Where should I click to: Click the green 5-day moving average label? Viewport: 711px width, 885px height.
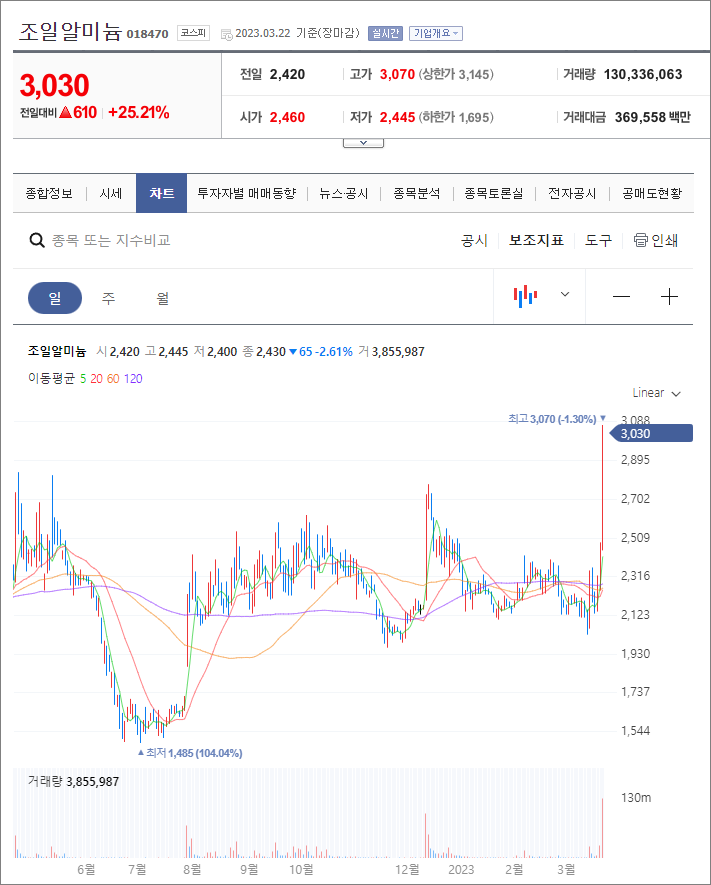(x=83, y=379)
